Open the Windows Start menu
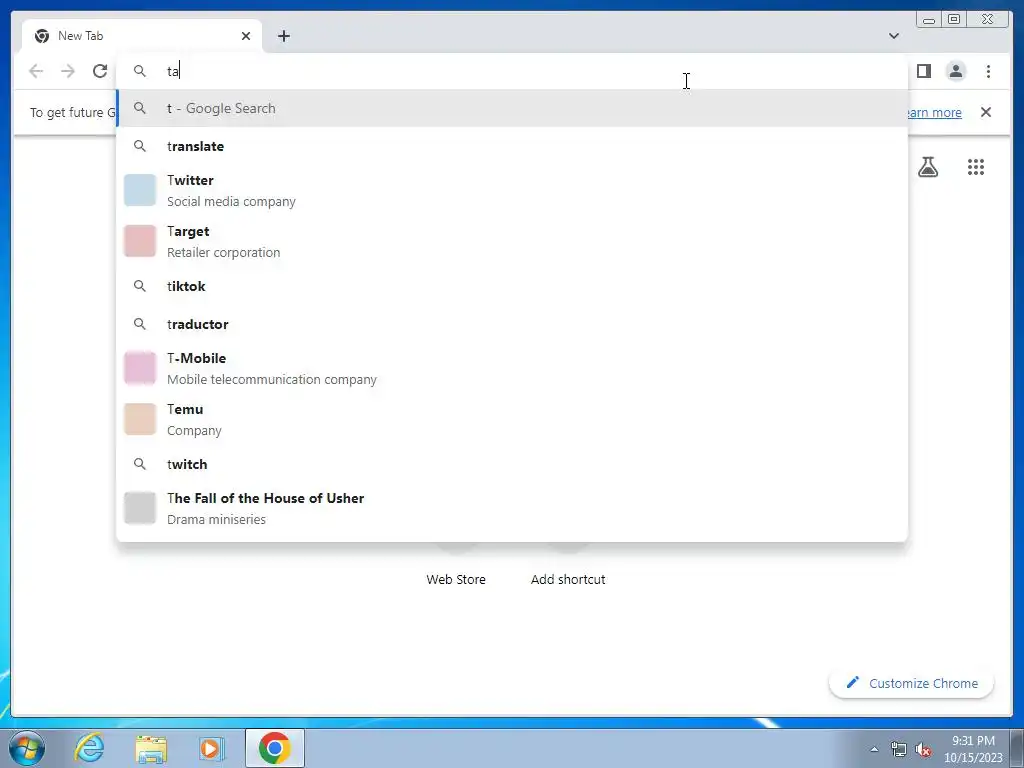 [x=27, y=748]
